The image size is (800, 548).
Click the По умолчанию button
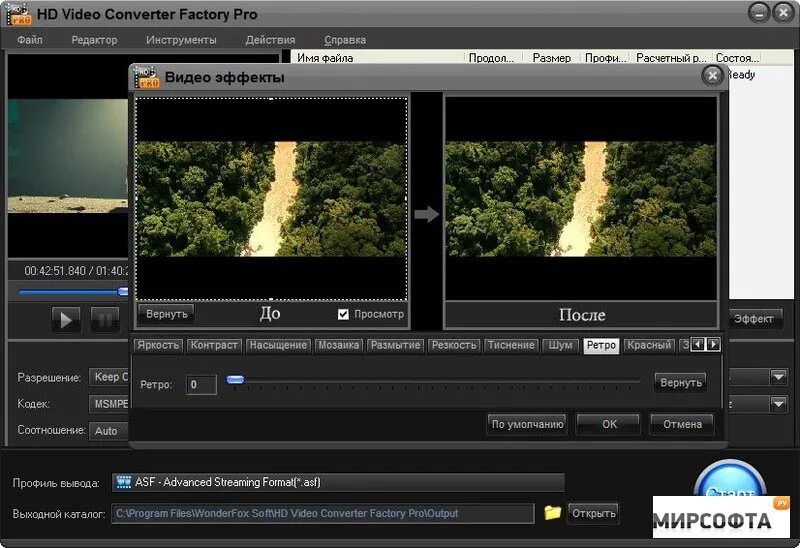[527, 424]
